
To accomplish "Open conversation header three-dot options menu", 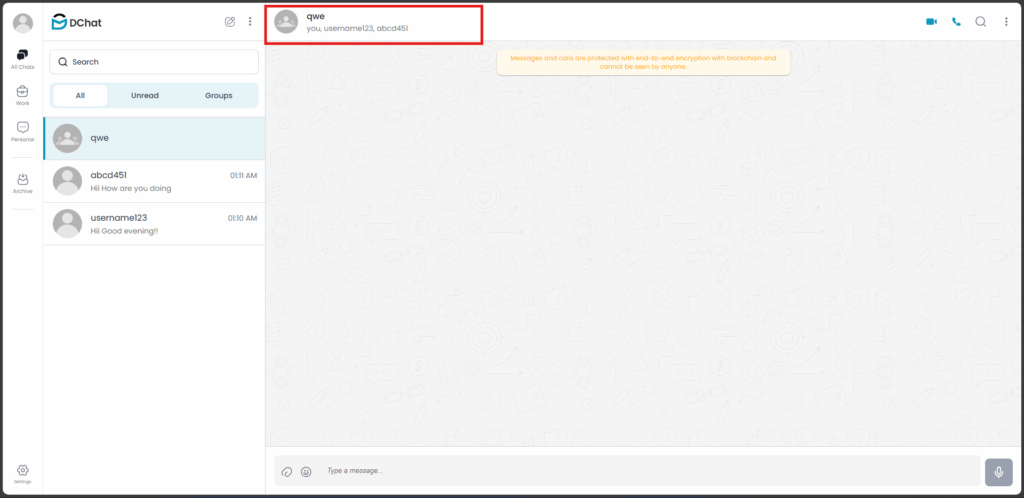I will click(x=1006, y=22).
